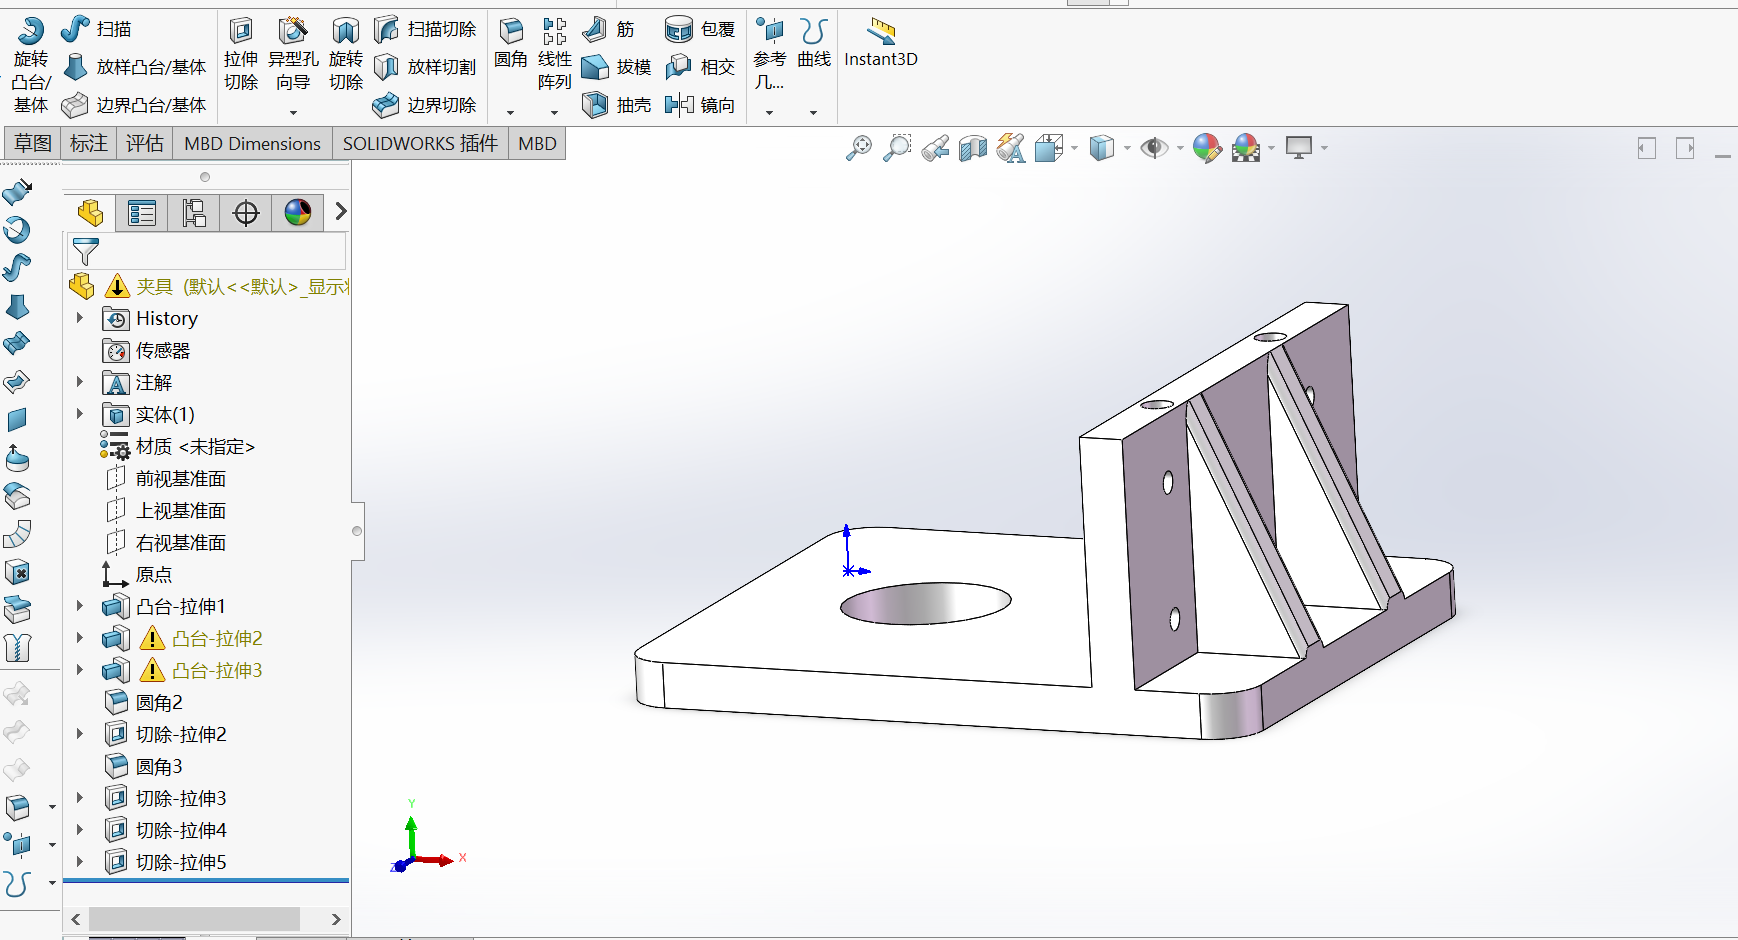Select 材质 <未指定> material item

click(x=178, y=447)
